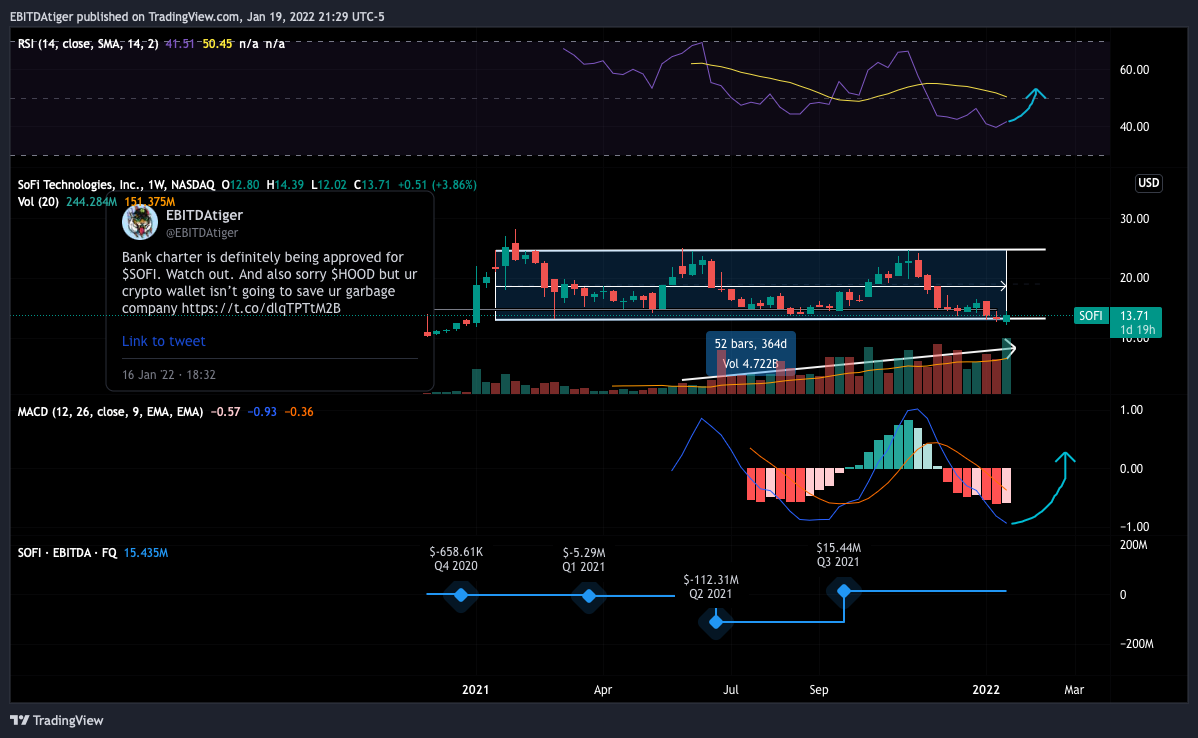Click the high price value H14.39
This screenshot has width=1198, height=738.
tap(284, 185)
